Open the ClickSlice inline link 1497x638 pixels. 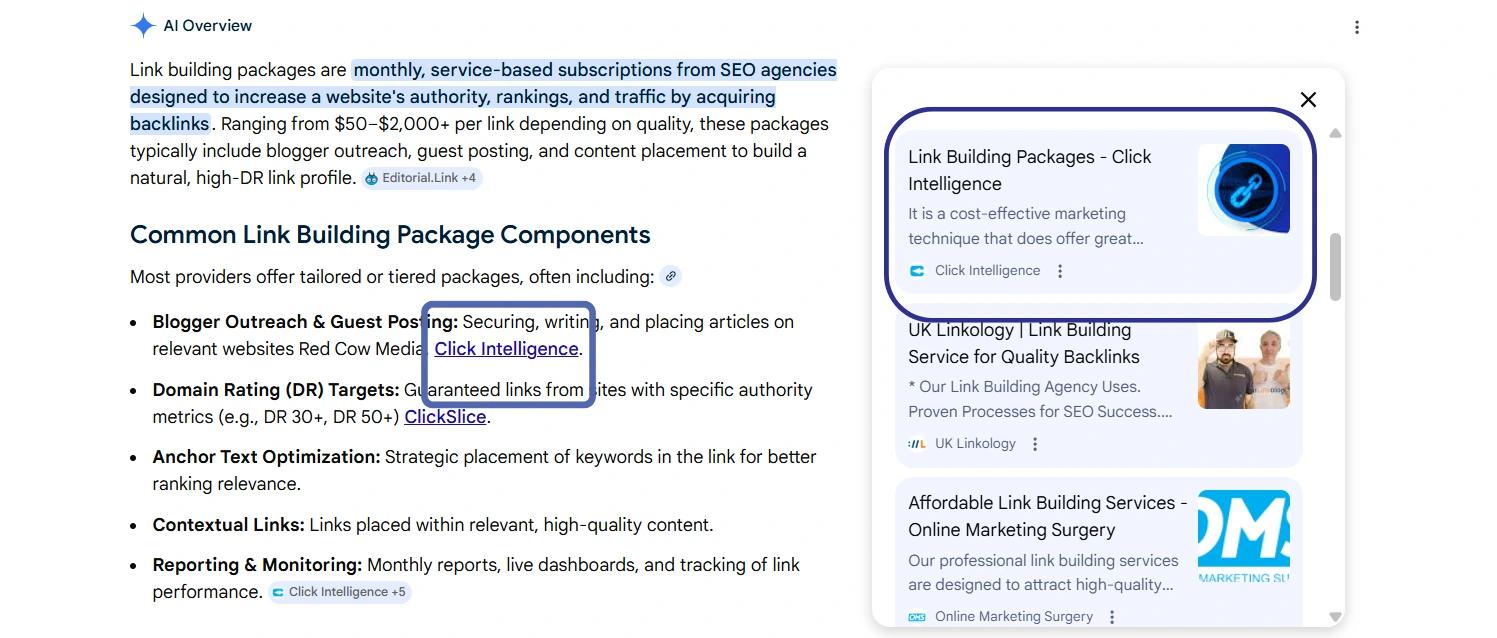pyautogui.click(x=445, y=417)
